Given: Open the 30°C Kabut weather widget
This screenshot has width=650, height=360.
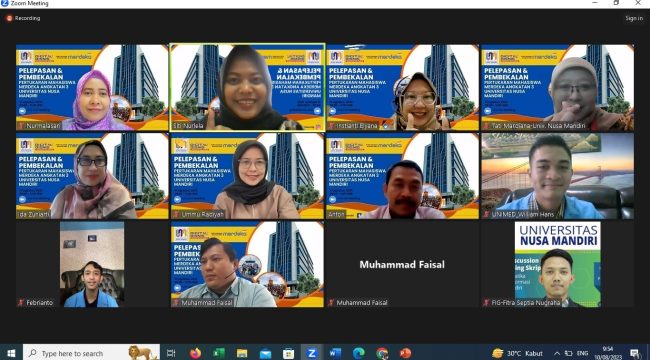Looking at the screenshot, I should click(x=518, y=353).
